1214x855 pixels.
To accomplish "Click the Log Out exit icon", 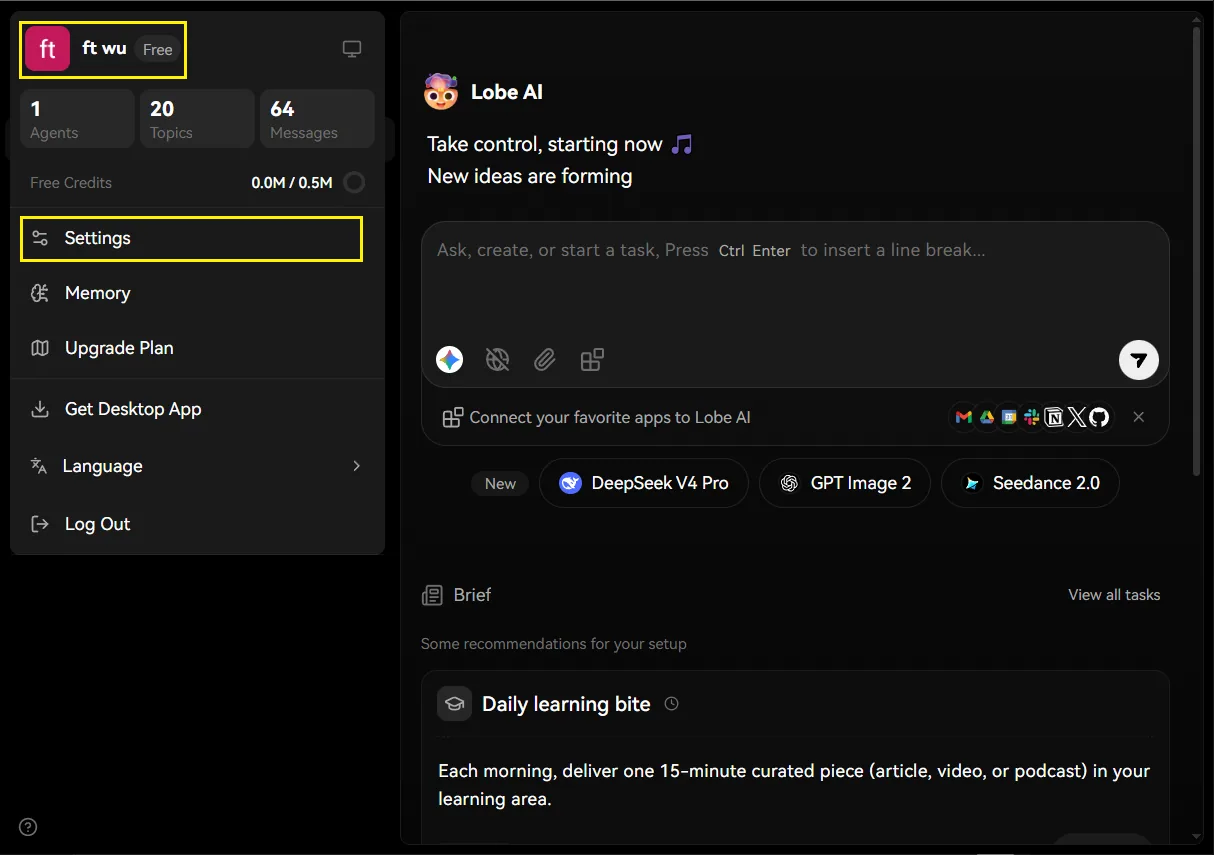I will (40, 524).
